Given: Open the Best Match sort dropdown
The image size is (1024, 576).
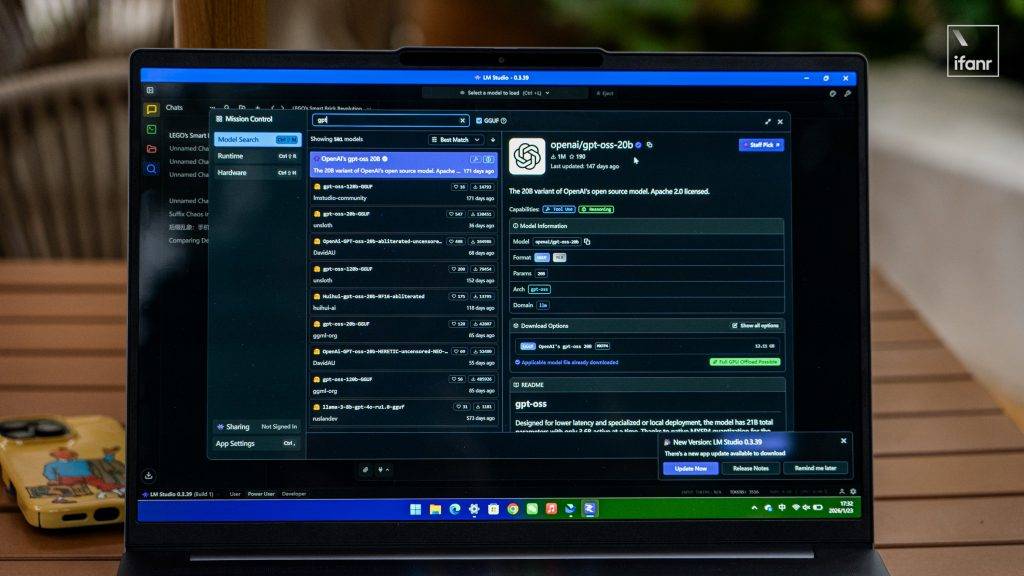Looking at the screenshot, I should [x=456, y=140].
